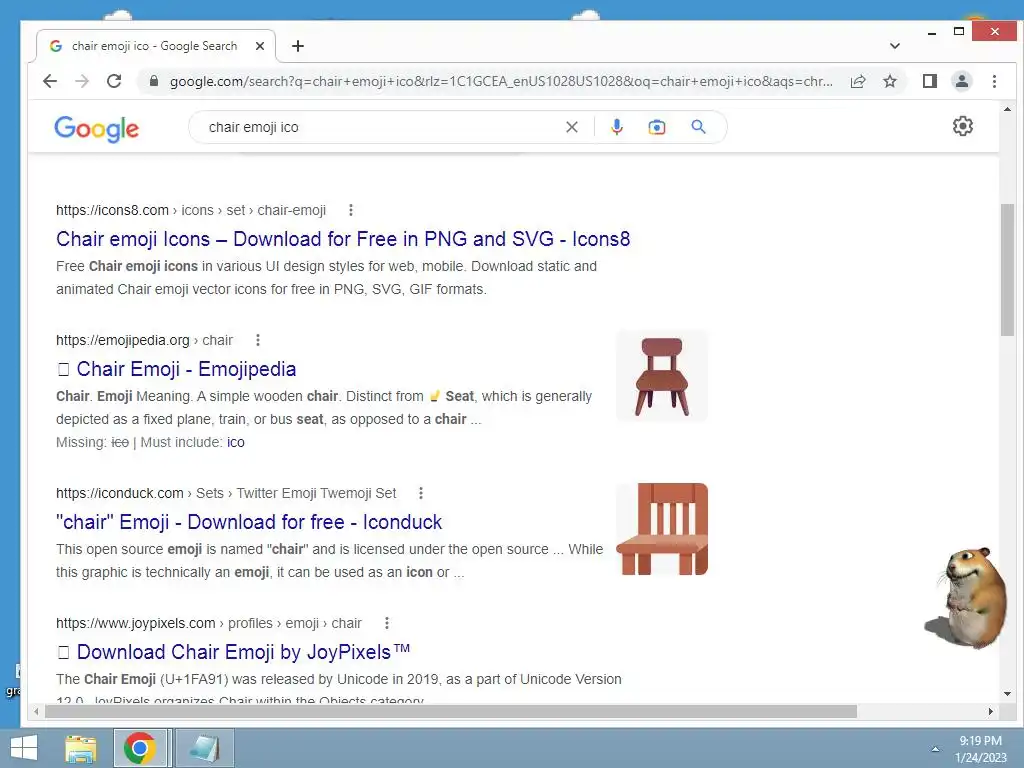Click the Iconduck chair thumbnail

pyautogui.click(x=662, y=529)
